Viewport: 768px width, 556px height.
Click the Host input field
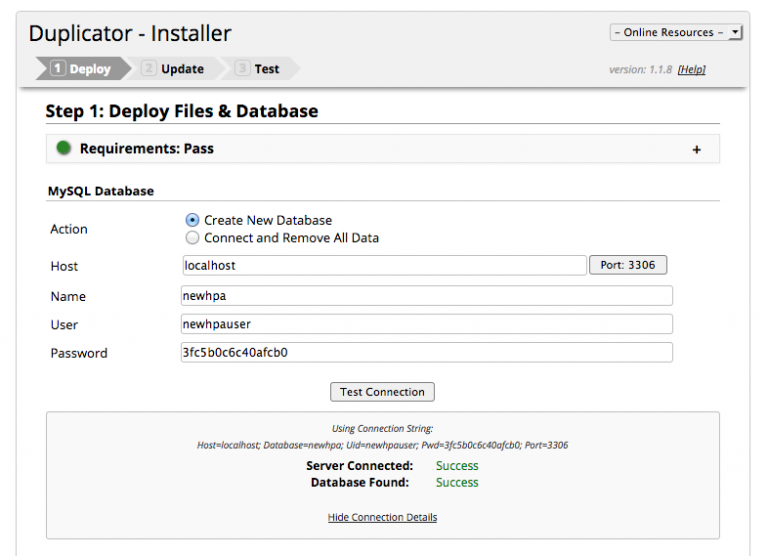point(384,265)
